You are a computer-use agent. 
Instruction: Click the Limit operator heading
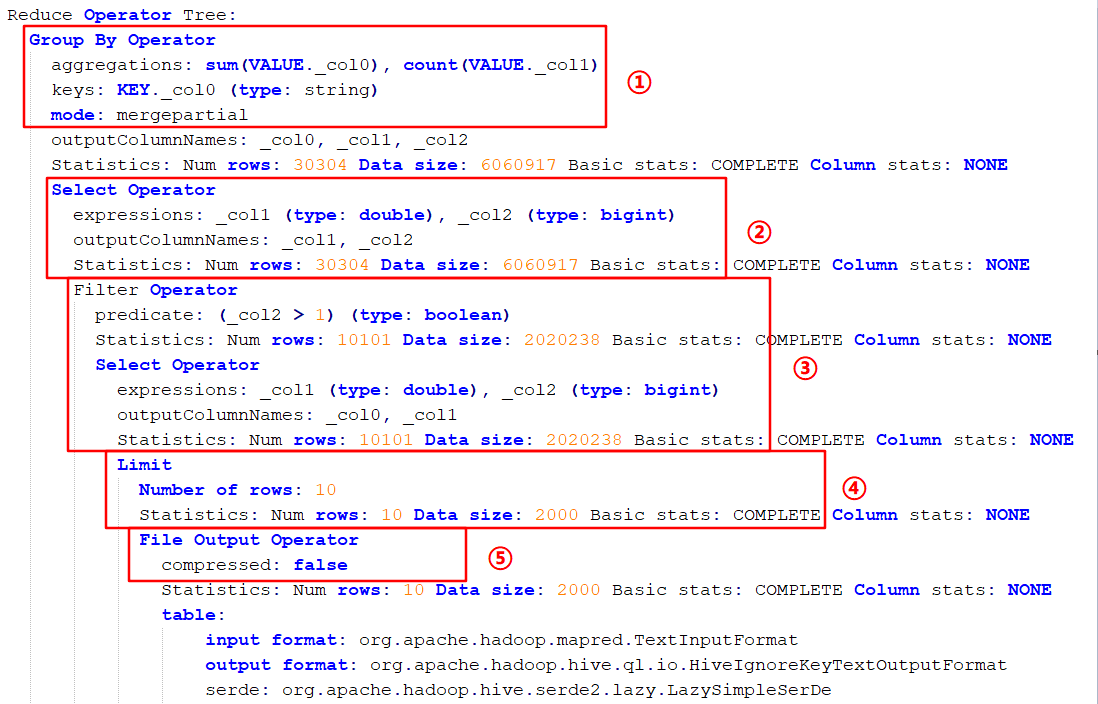coord(144,465)
